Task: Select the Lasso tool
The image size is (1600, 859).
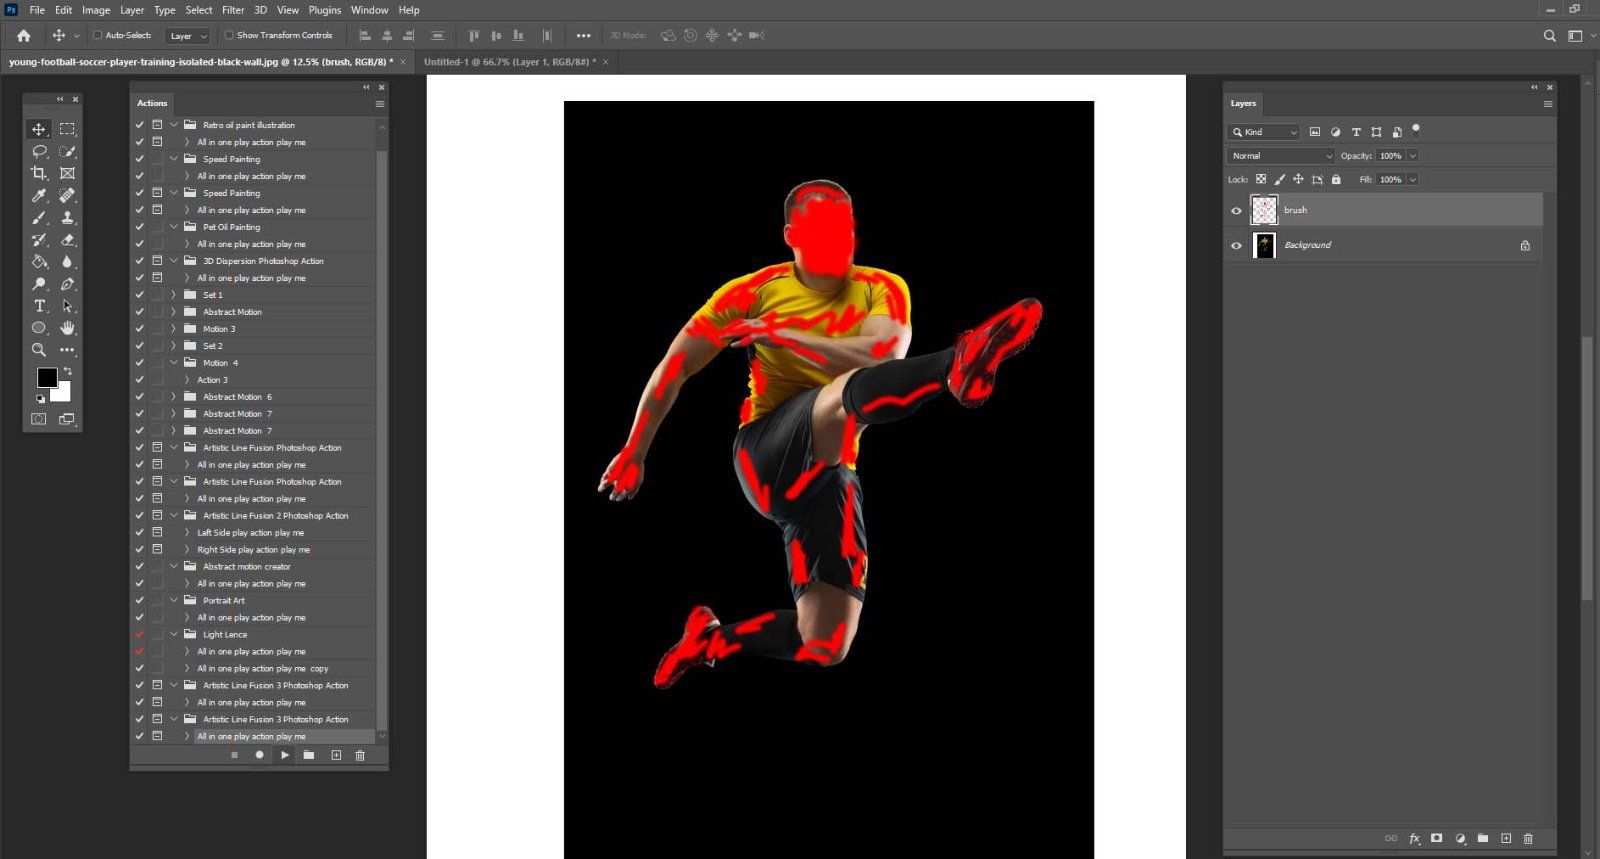Action: [x=39, y=151]
